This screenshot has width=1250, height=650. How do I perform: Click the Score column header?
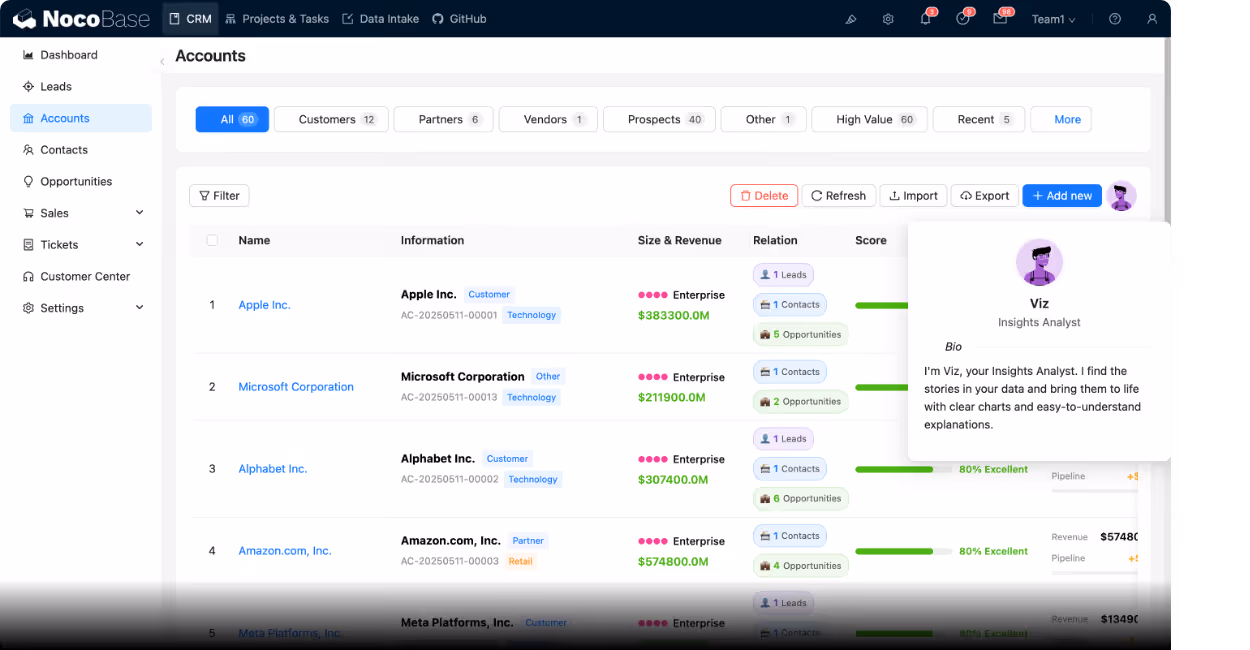point(871,240)
